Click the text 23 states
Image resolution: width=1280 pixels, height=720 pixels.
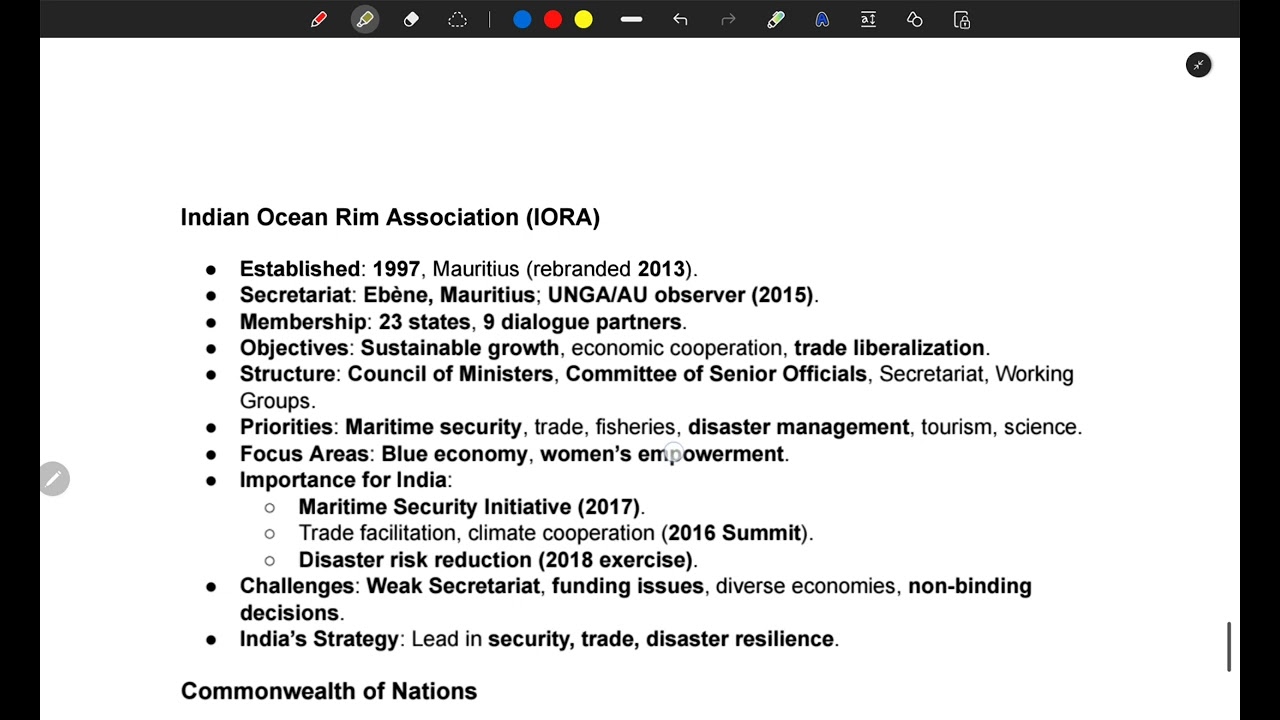424,322
